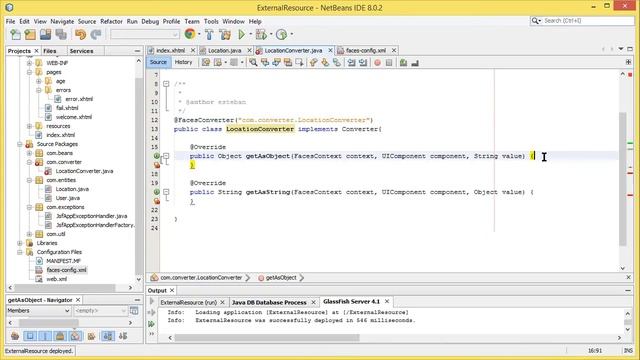Toggle Sort by Source in Navigator

tap(123, 336)
